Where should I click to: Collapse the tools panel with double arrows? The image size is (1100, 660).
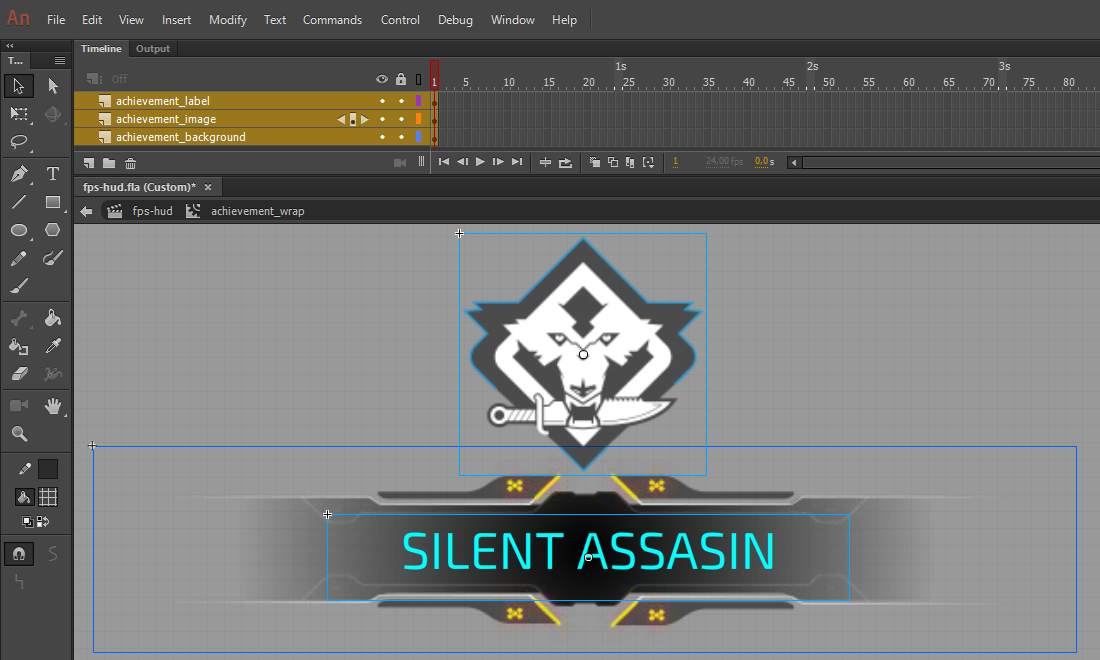pyautogui.click(x=10, y=45)
